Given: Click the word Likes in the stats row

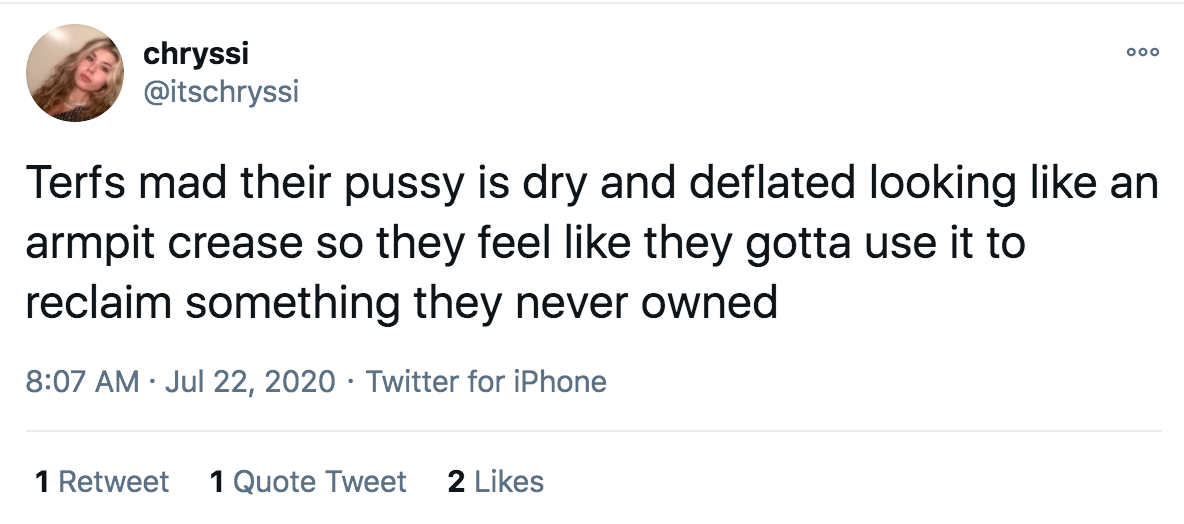Looking at the screenshot, I should click(x=509, y=482).
